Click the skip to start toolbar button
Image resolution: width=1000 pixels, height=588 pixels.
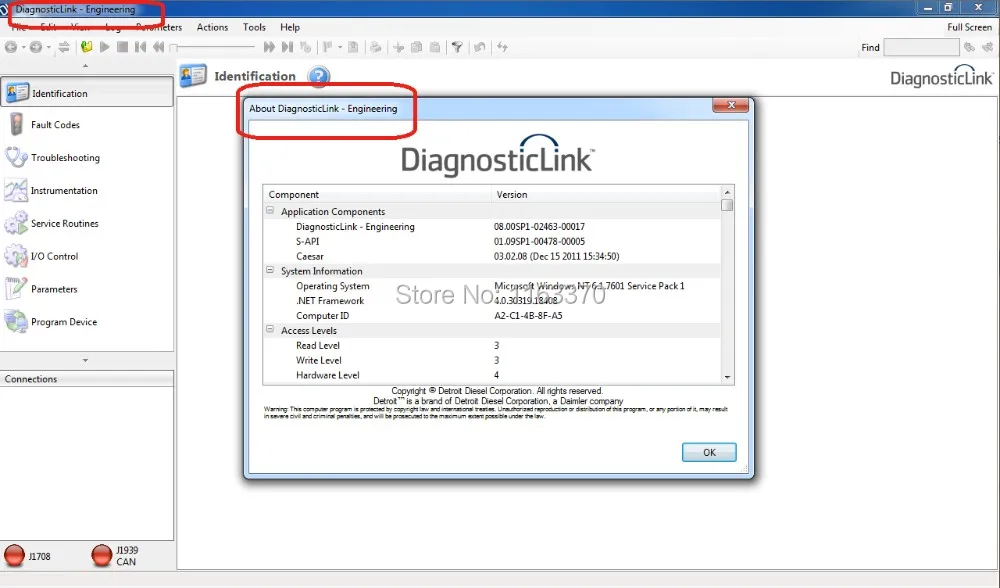click(x=140, y=47)
